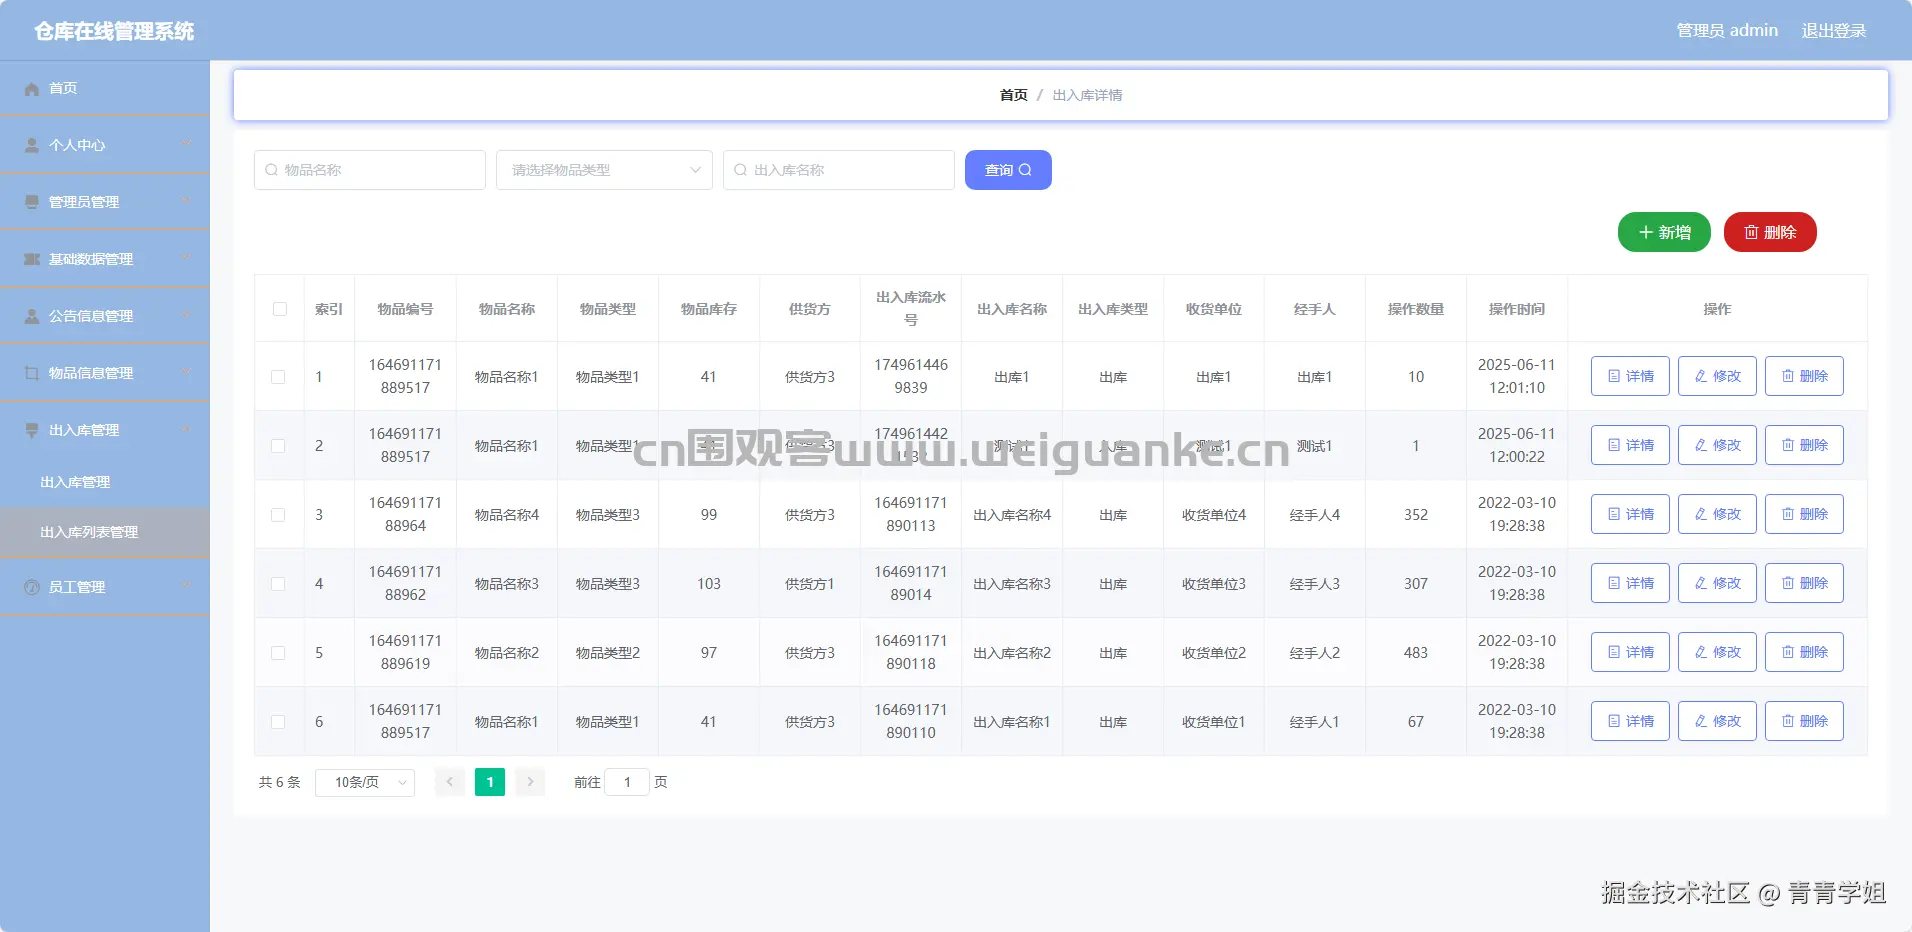The width and height of the screenshot is (1912, 932).
Task: Click cell 收货单位4 in the table
Action: click(x=1214, y=516)
